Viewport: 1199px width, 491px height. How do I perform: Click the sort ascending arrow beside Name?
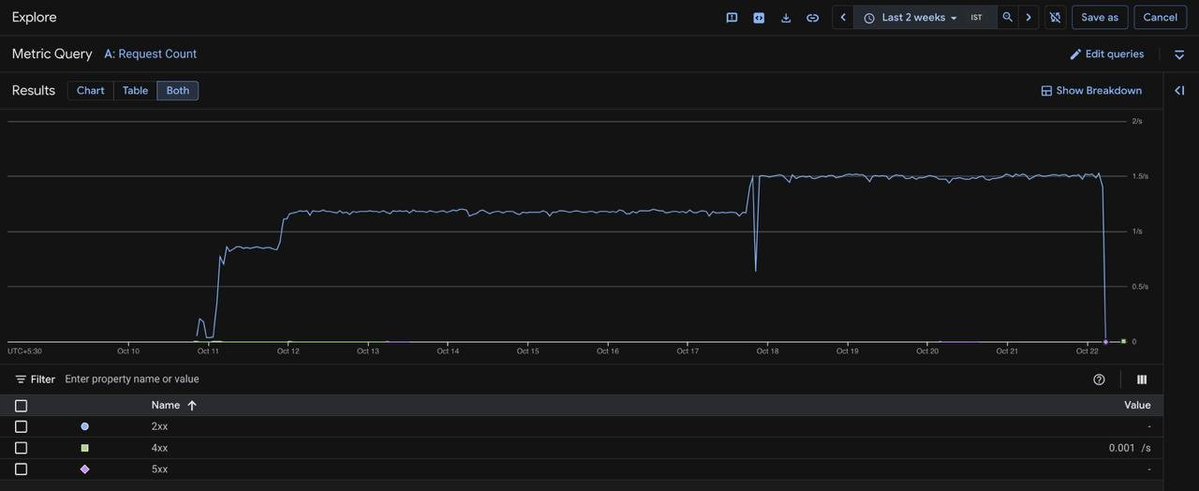[x=192, y=405]
